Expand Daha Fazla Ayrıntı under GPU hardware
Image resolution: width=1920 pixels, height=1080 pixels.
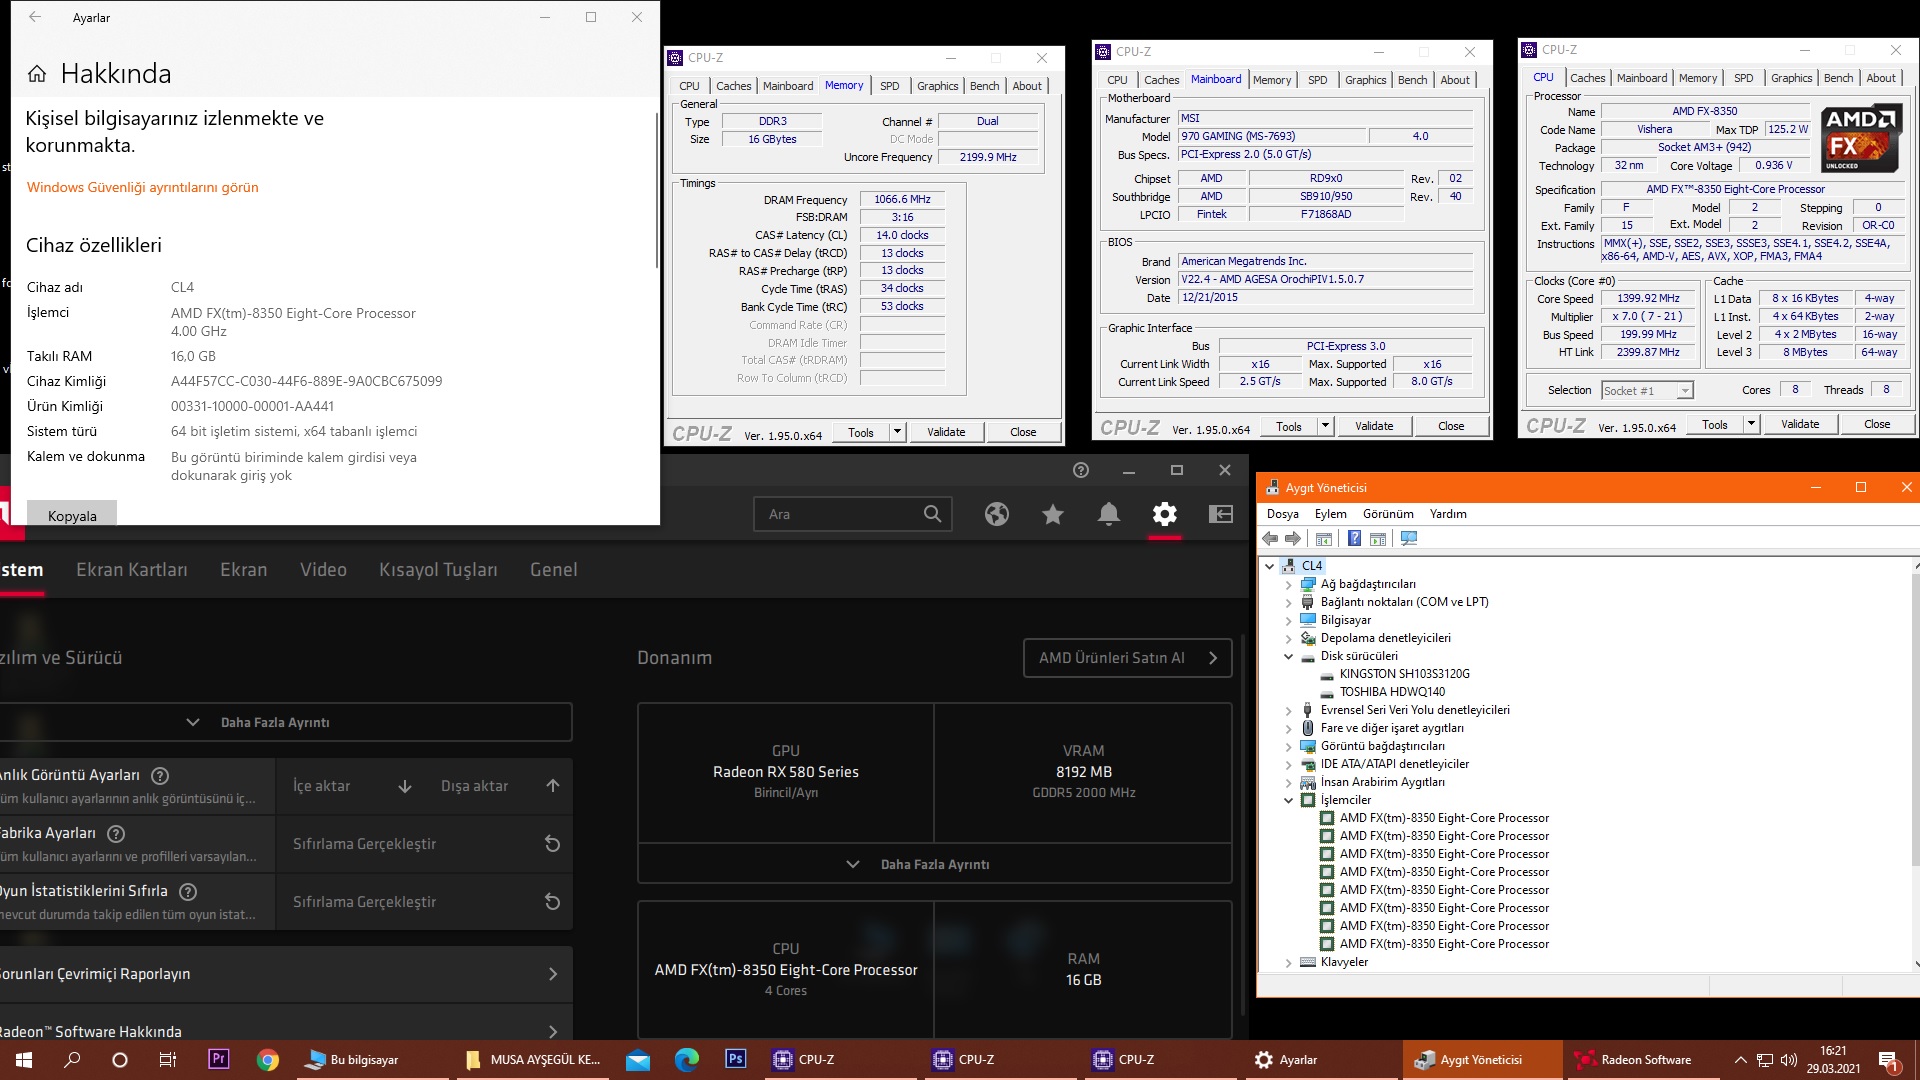pos(934,864)
